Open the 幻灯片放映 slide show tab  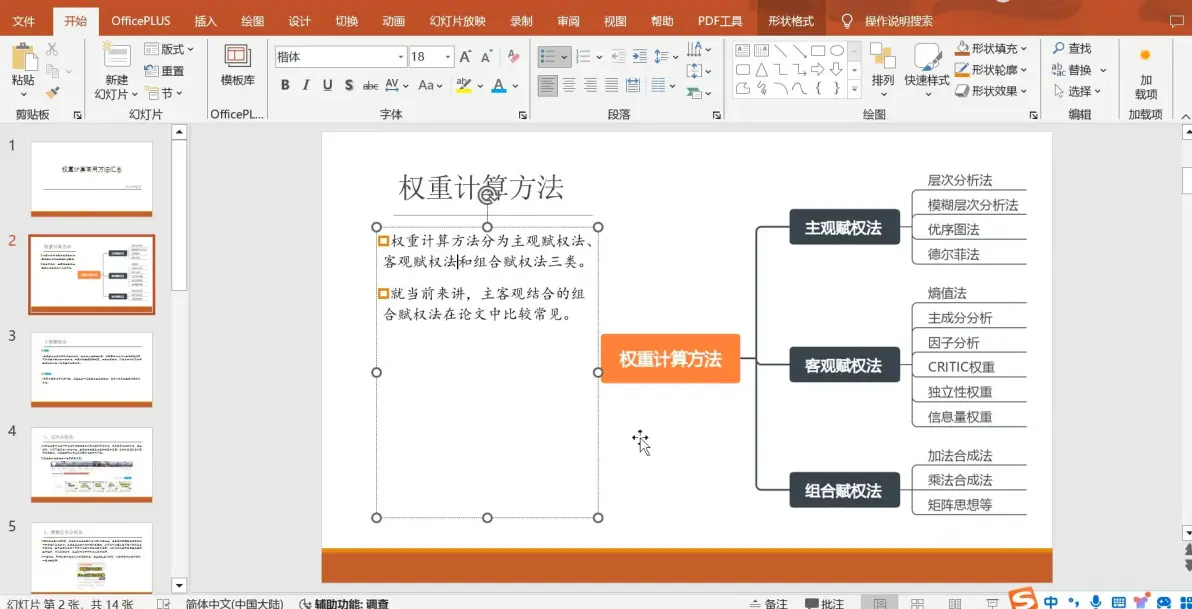(457, 21)
